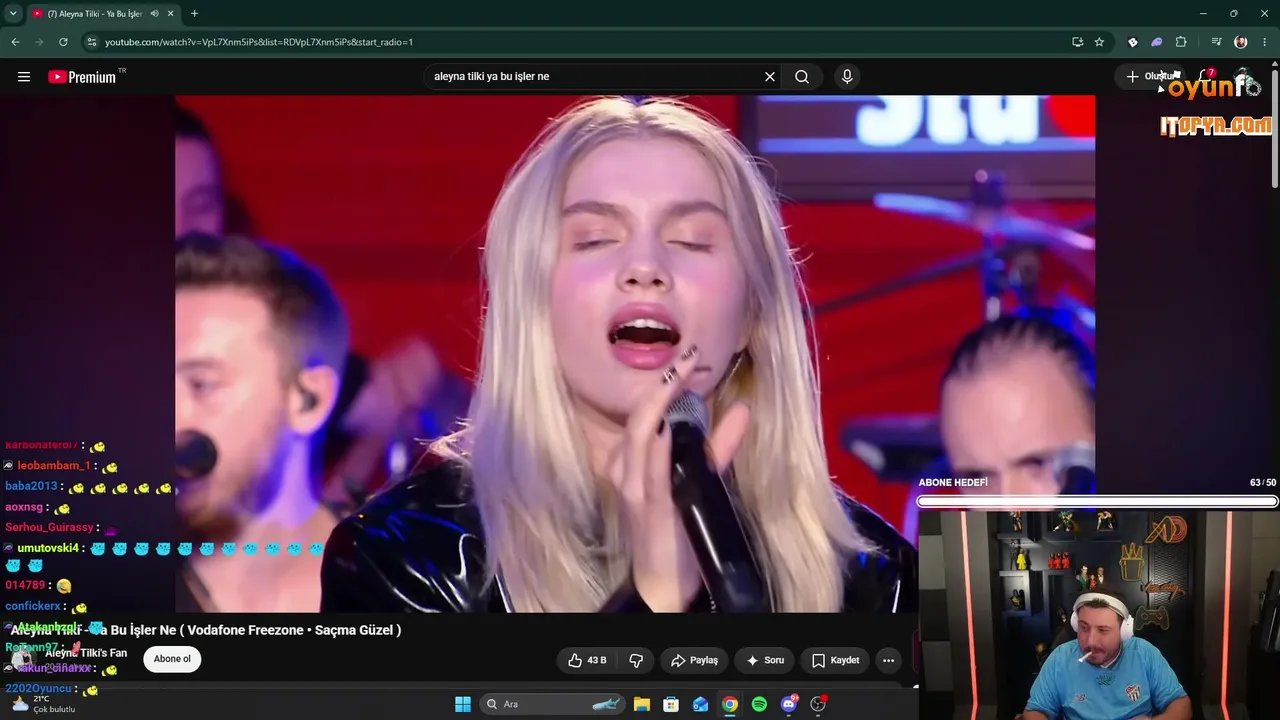Screen dimensions: 1280x720
Task: Open the round app with red badge on taskbar
Action: (x=818, y=704)
